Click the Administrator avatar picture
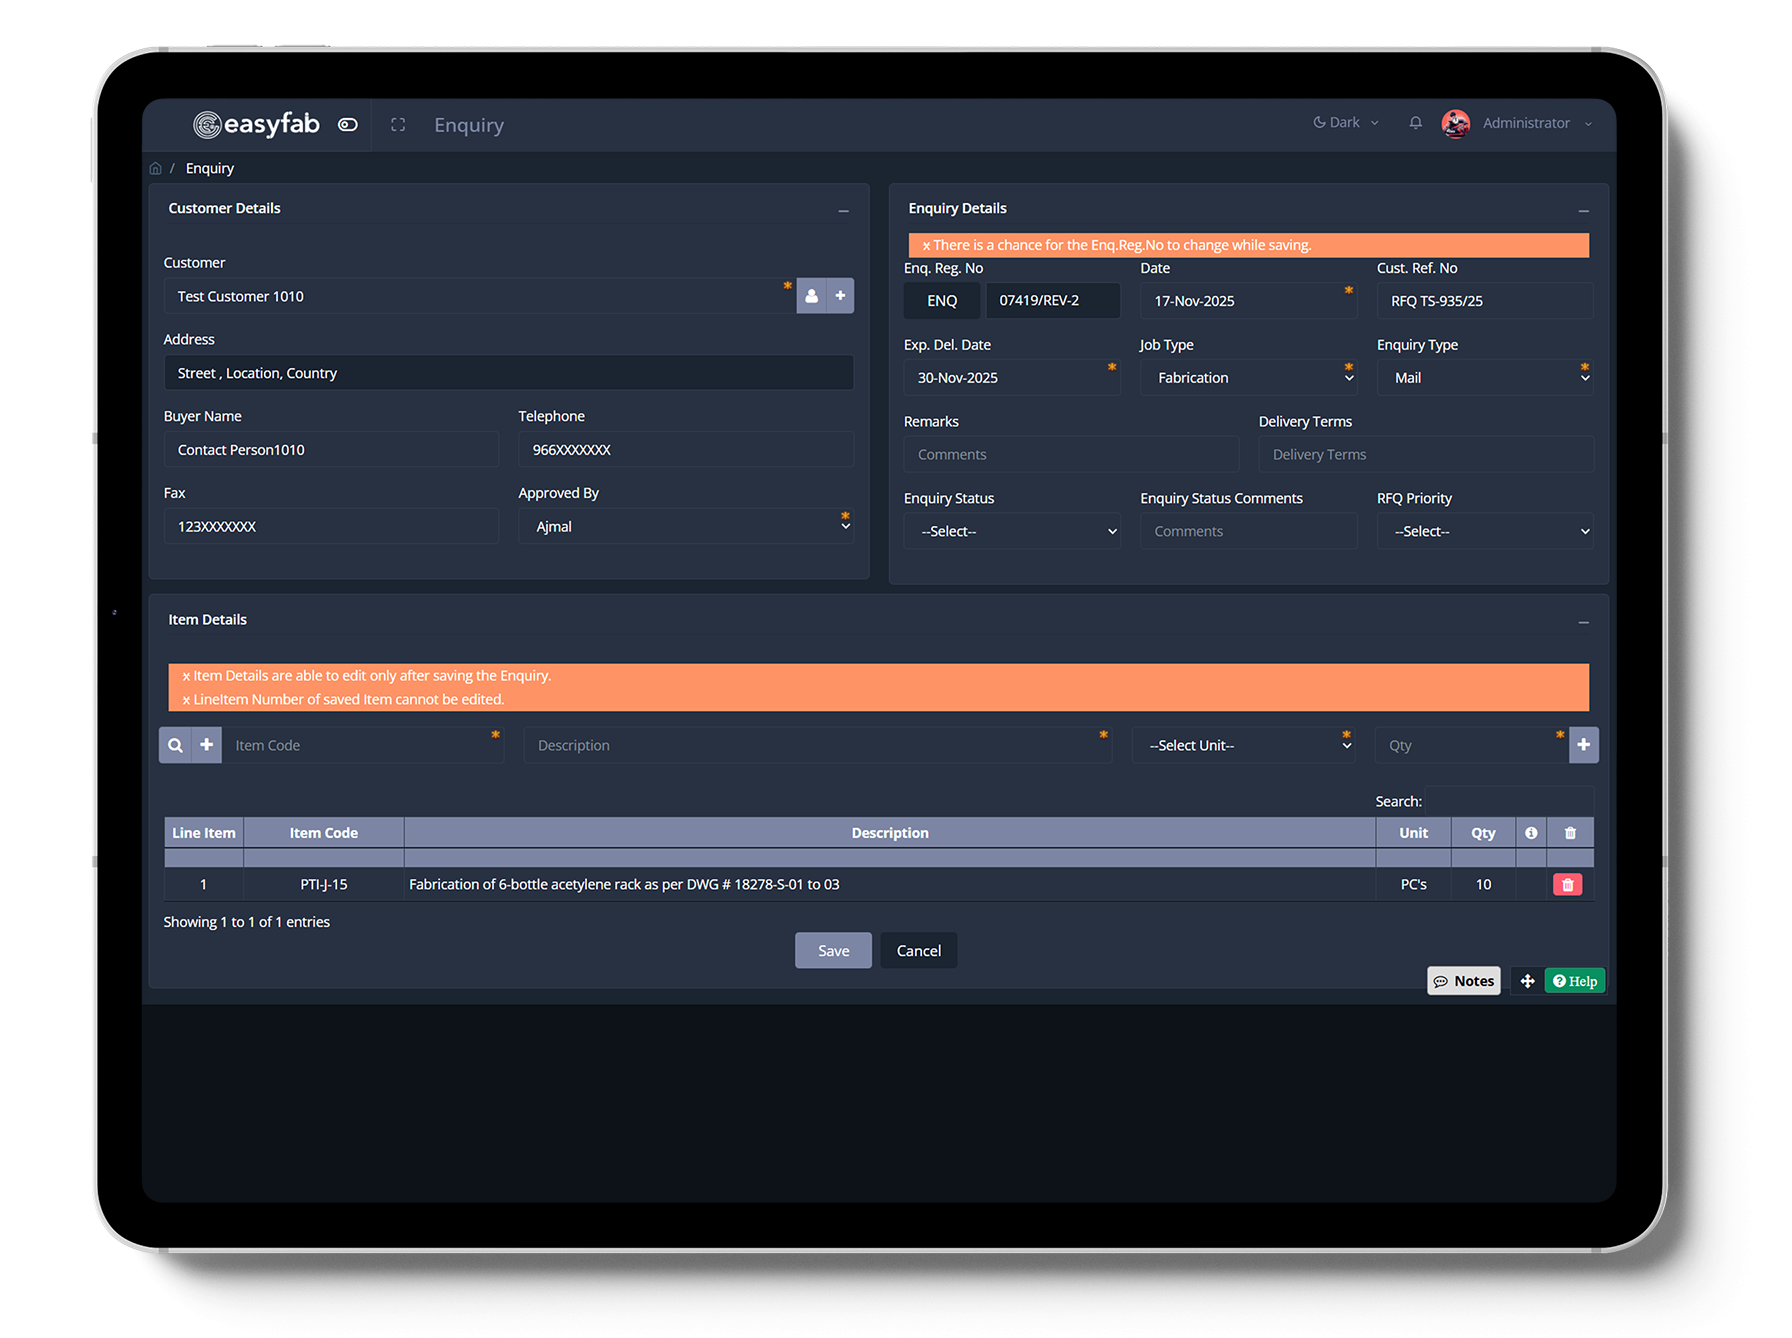The height and width of the screenshot is (1338, 1792). coord(1456,123)
